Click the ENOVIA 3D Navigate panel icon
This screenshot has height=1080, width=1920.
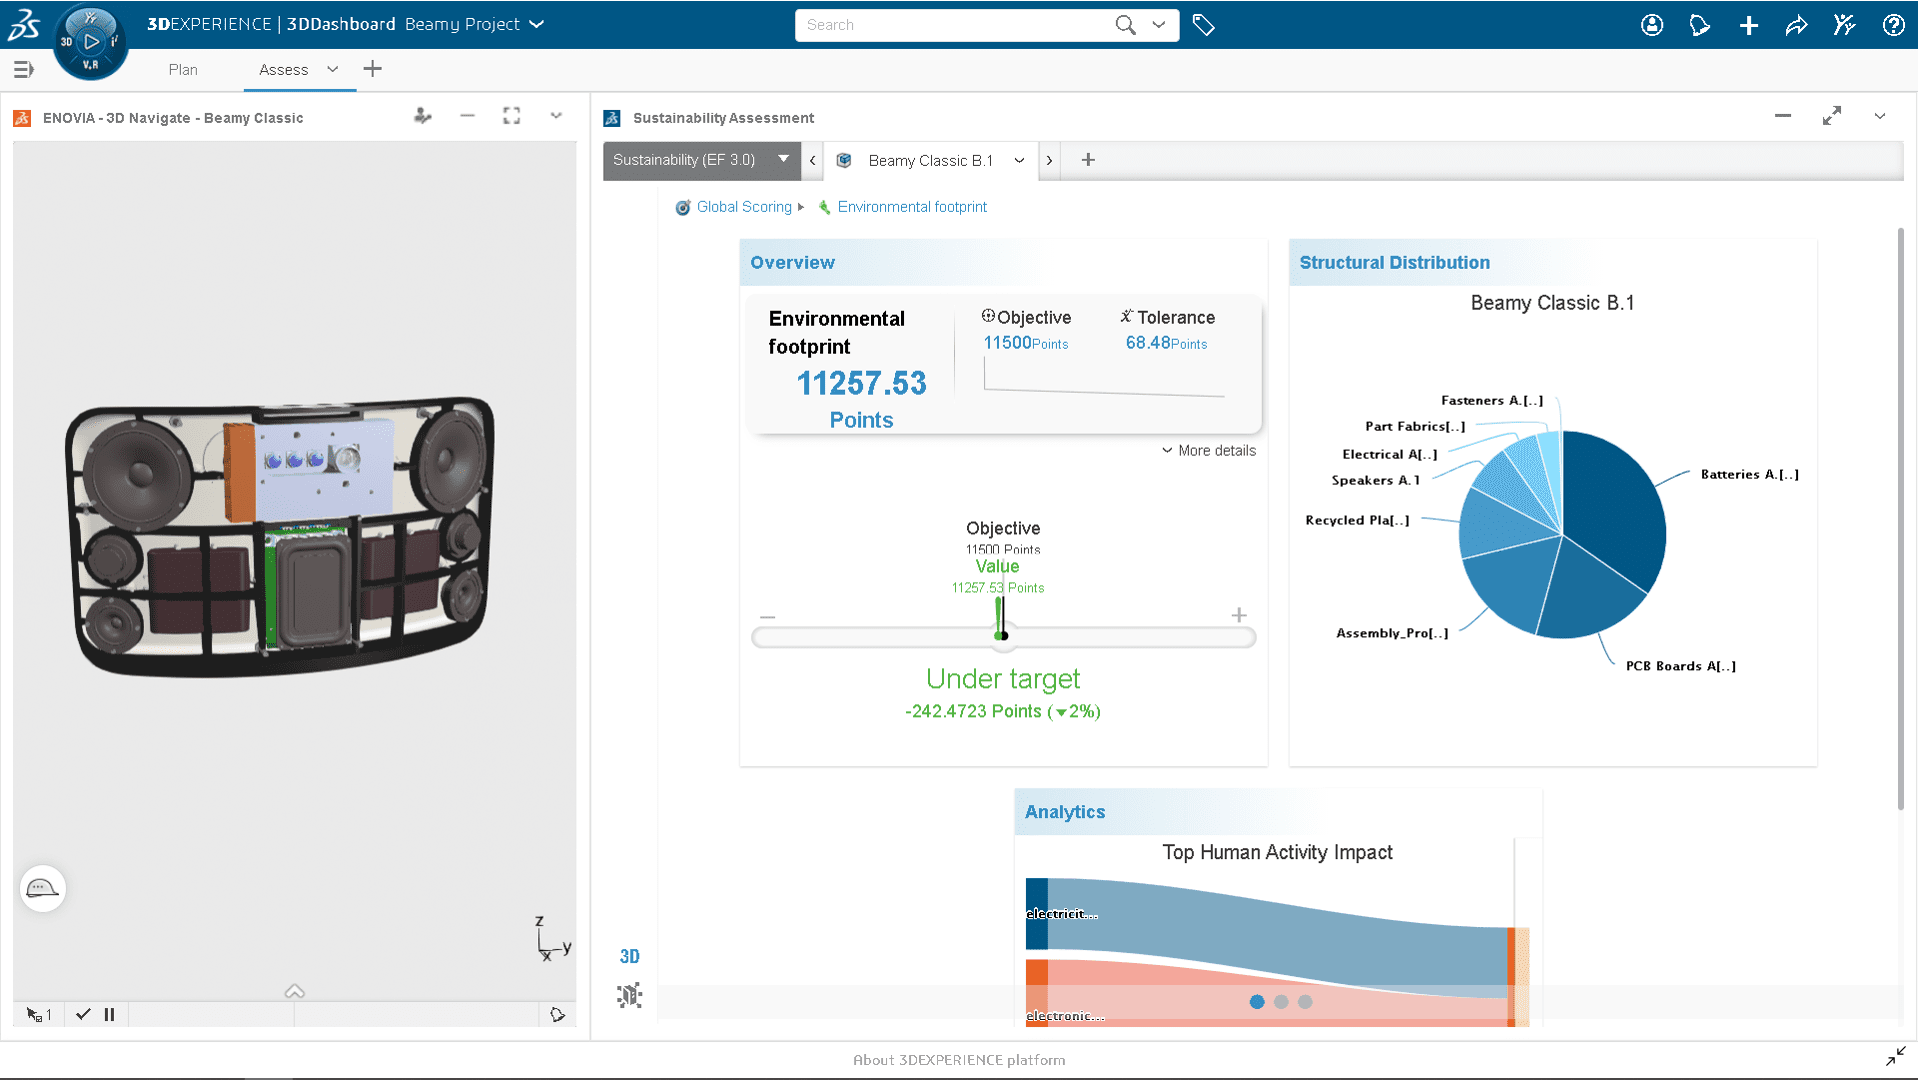[x=20, y=117]
